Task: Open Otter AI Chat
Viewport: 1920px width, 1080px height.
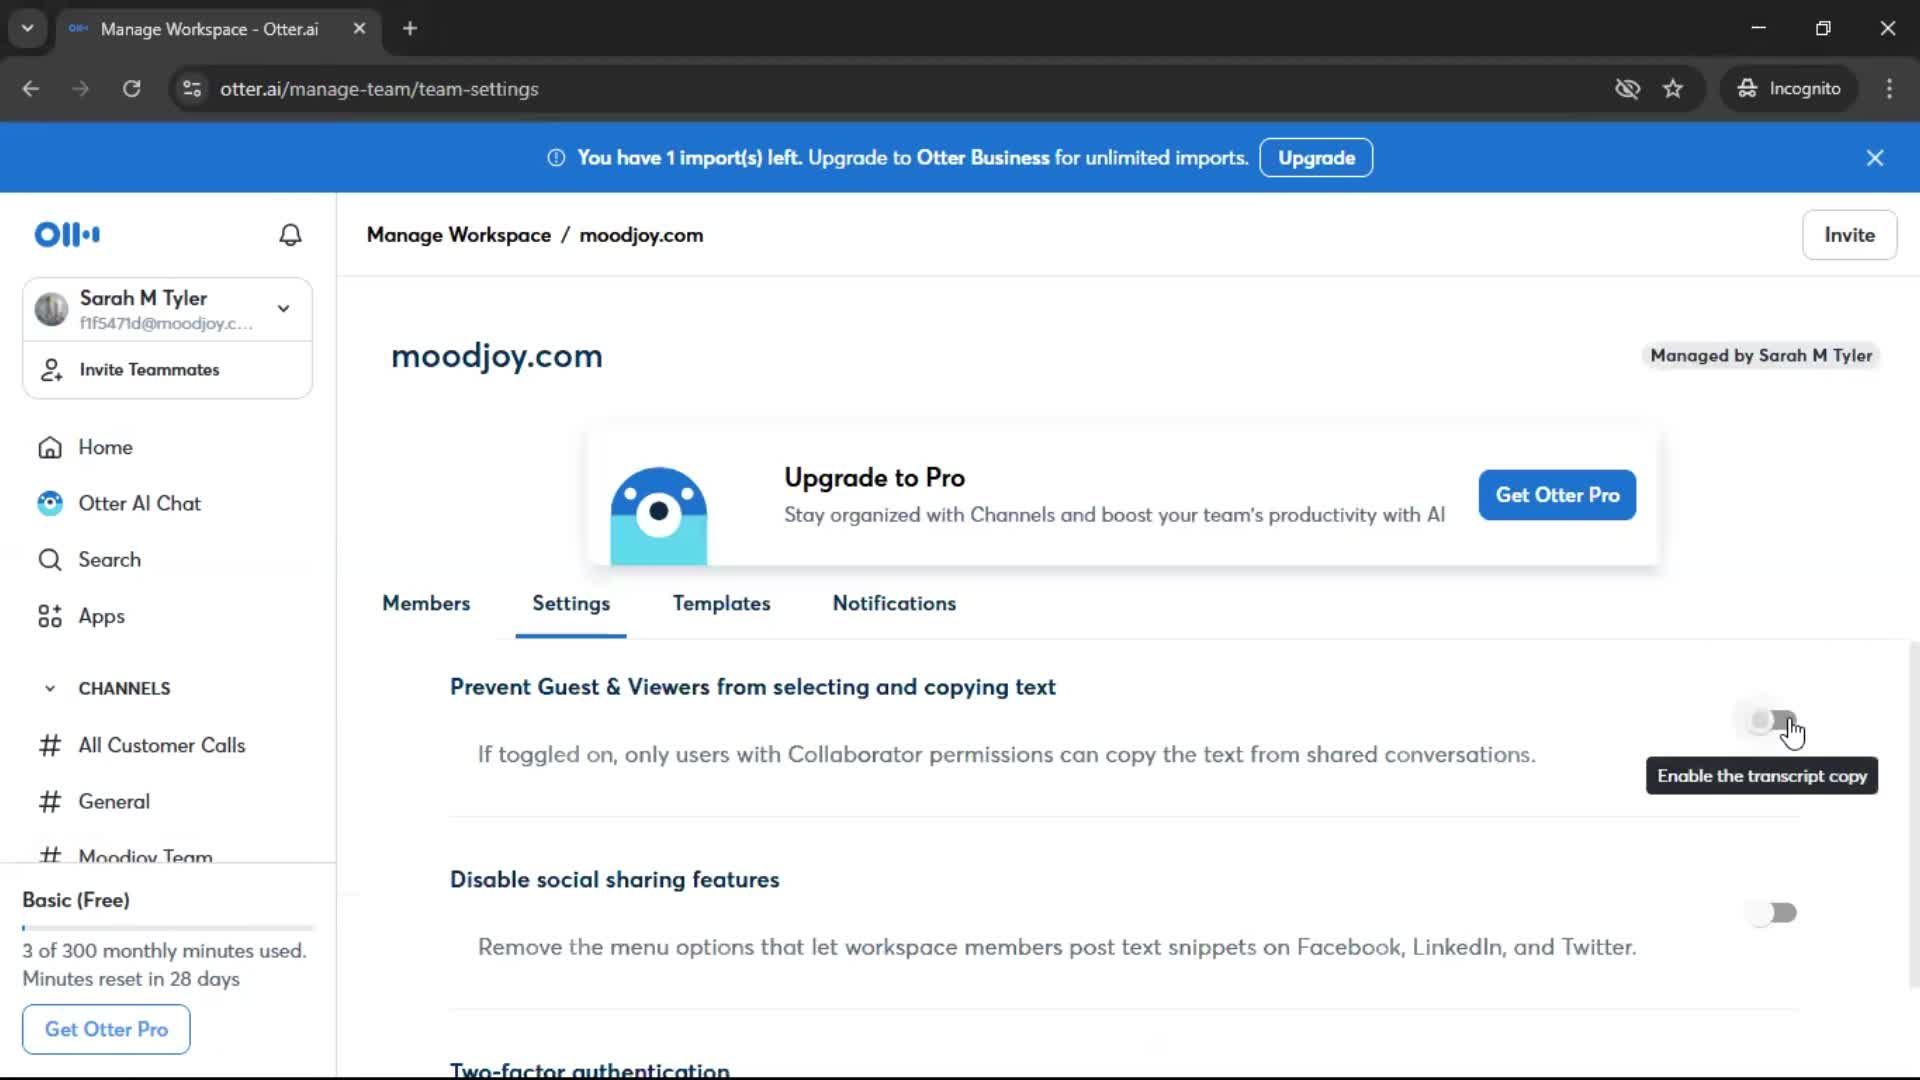Action: tap(139, 504)
